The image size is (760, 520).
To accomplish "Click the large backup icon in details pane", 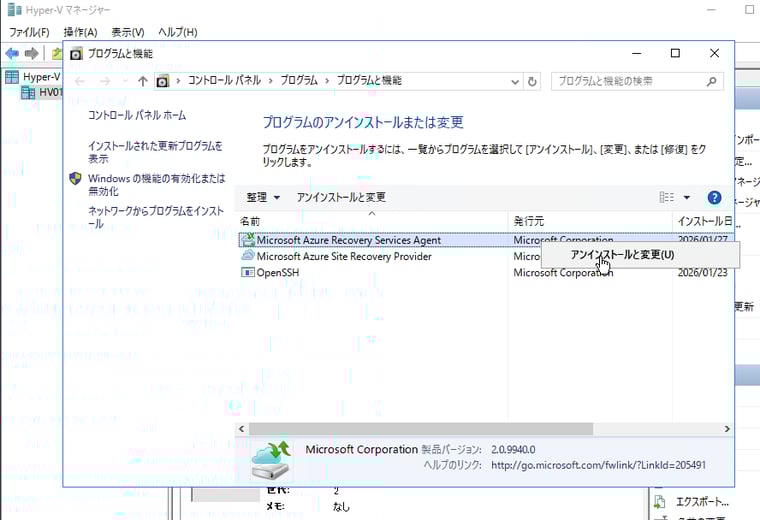I will coord(271,460).
